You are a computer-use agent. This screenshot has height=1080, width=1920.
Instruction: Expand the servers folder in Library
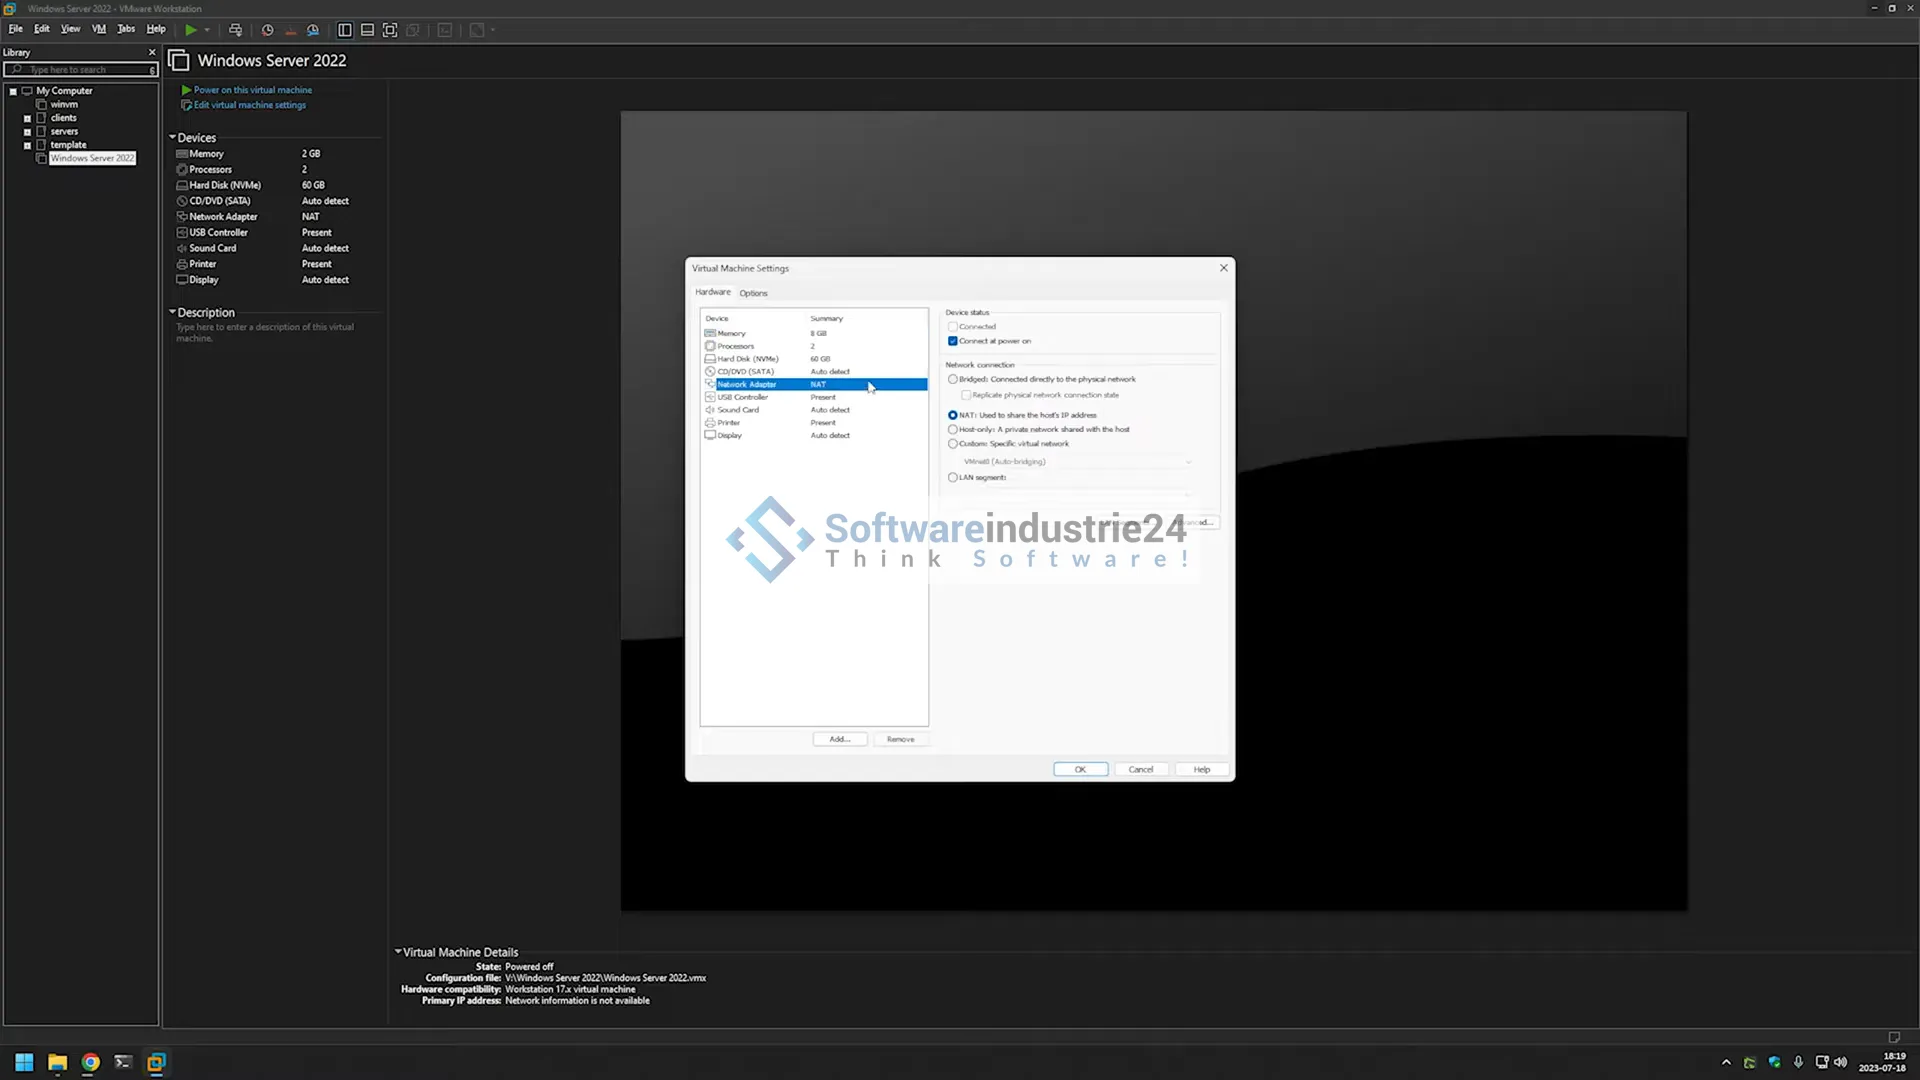pos(27,131)
